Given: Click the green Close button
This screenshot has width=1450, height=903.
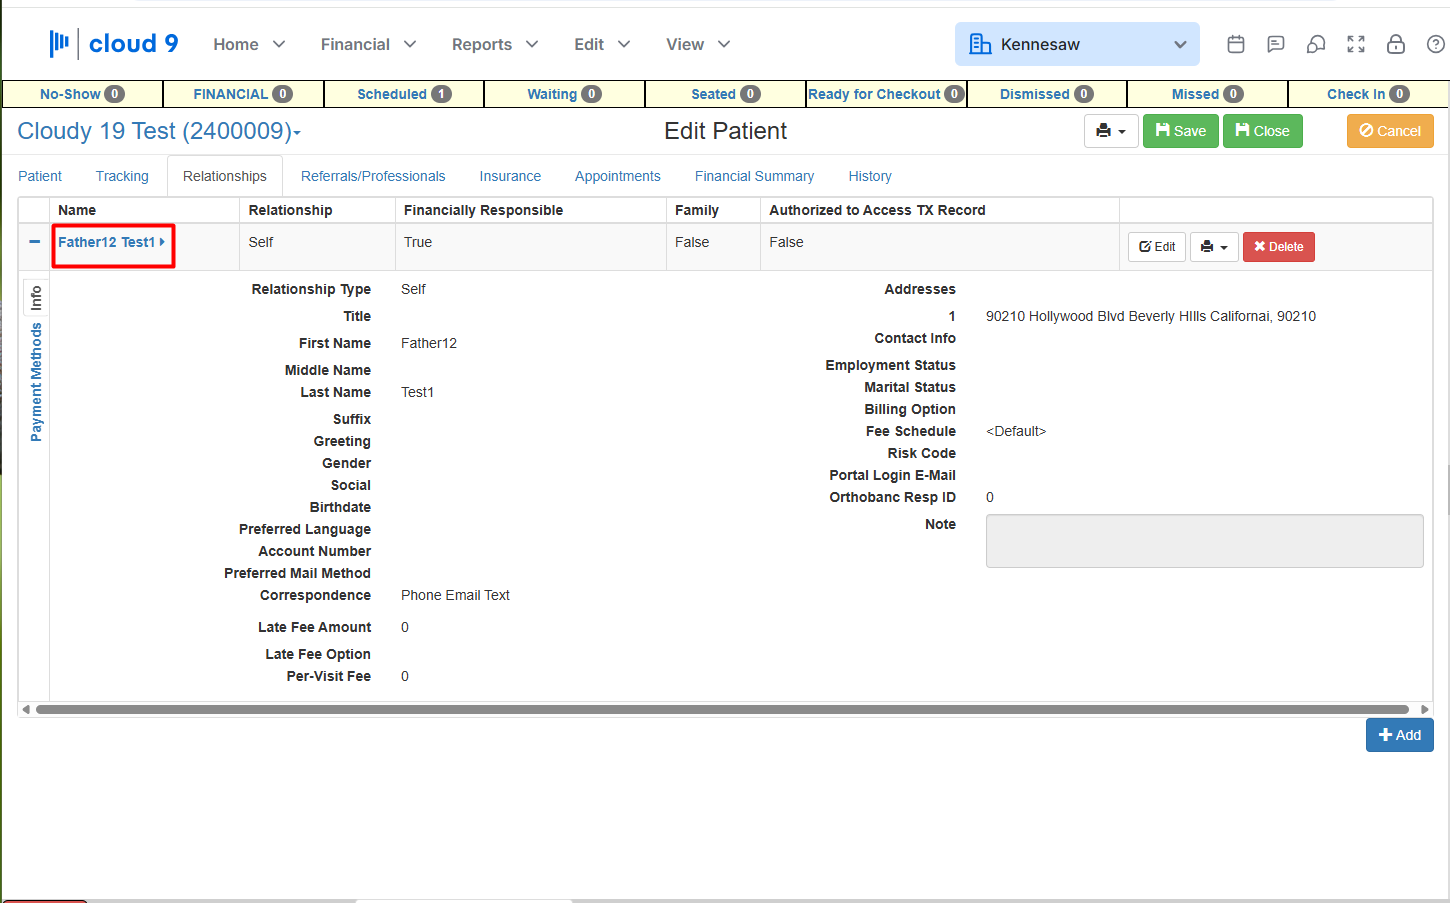Looking at the screenshot, I should (1262, 131).
